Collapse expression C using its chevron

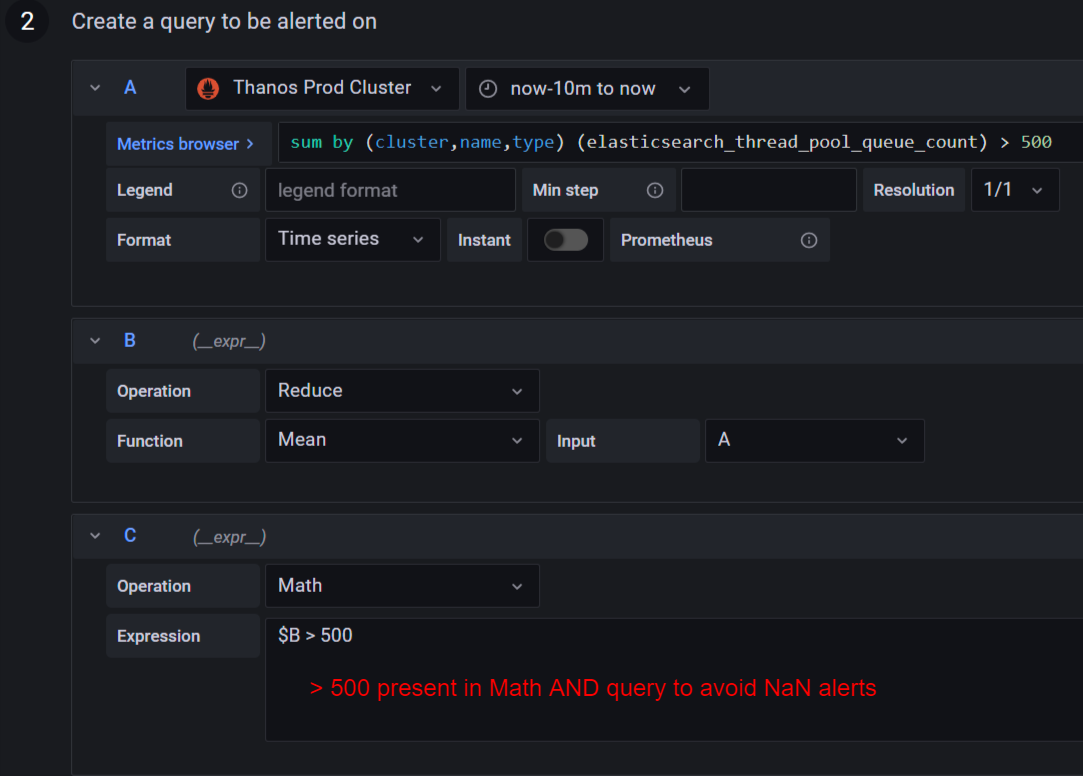tap(94, 536)
